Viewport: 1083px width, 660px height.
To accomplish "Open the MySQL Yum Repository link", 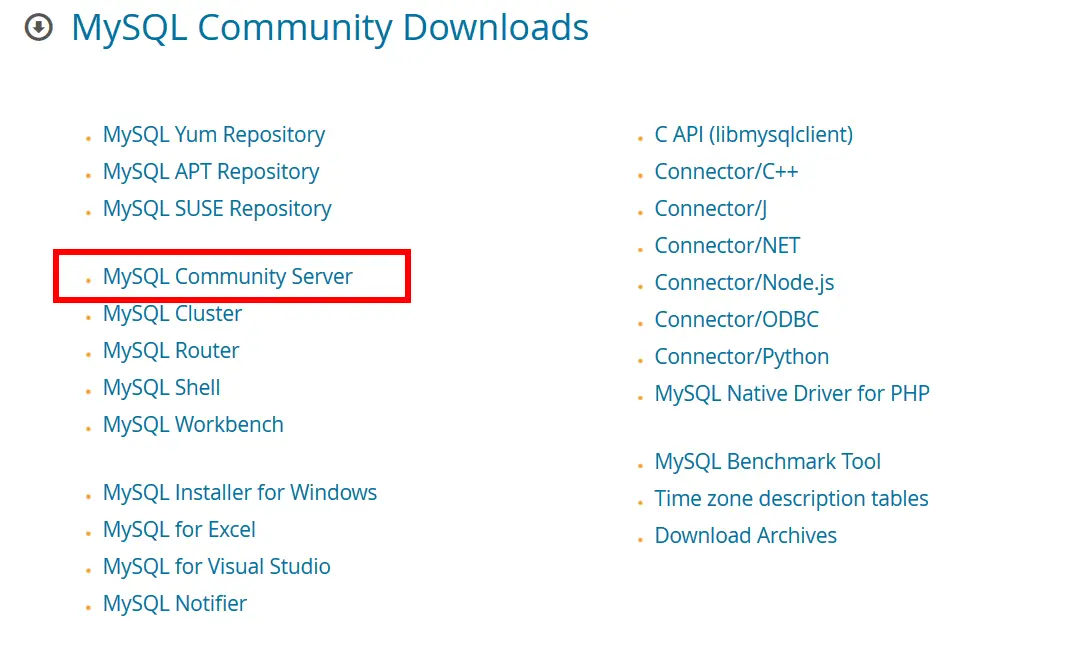I will point(214,135).
